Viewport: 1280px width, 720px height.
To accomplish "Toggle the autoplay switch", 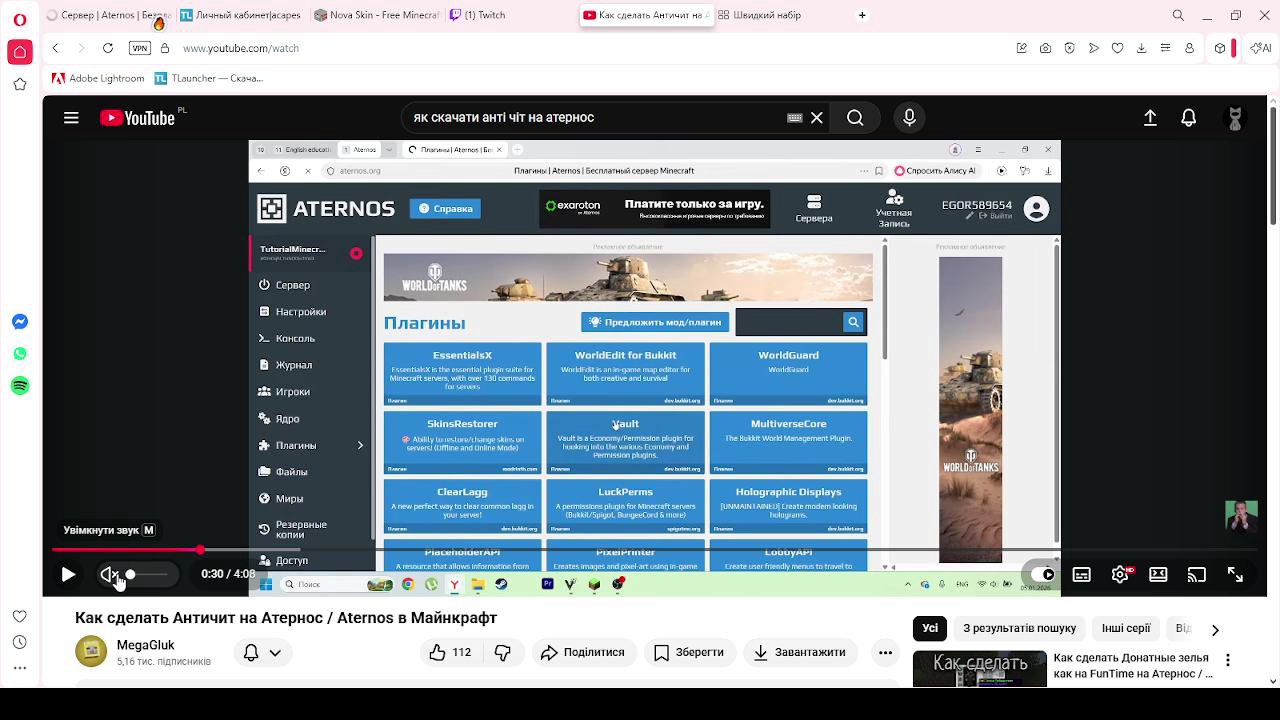I will point(1043,574).
